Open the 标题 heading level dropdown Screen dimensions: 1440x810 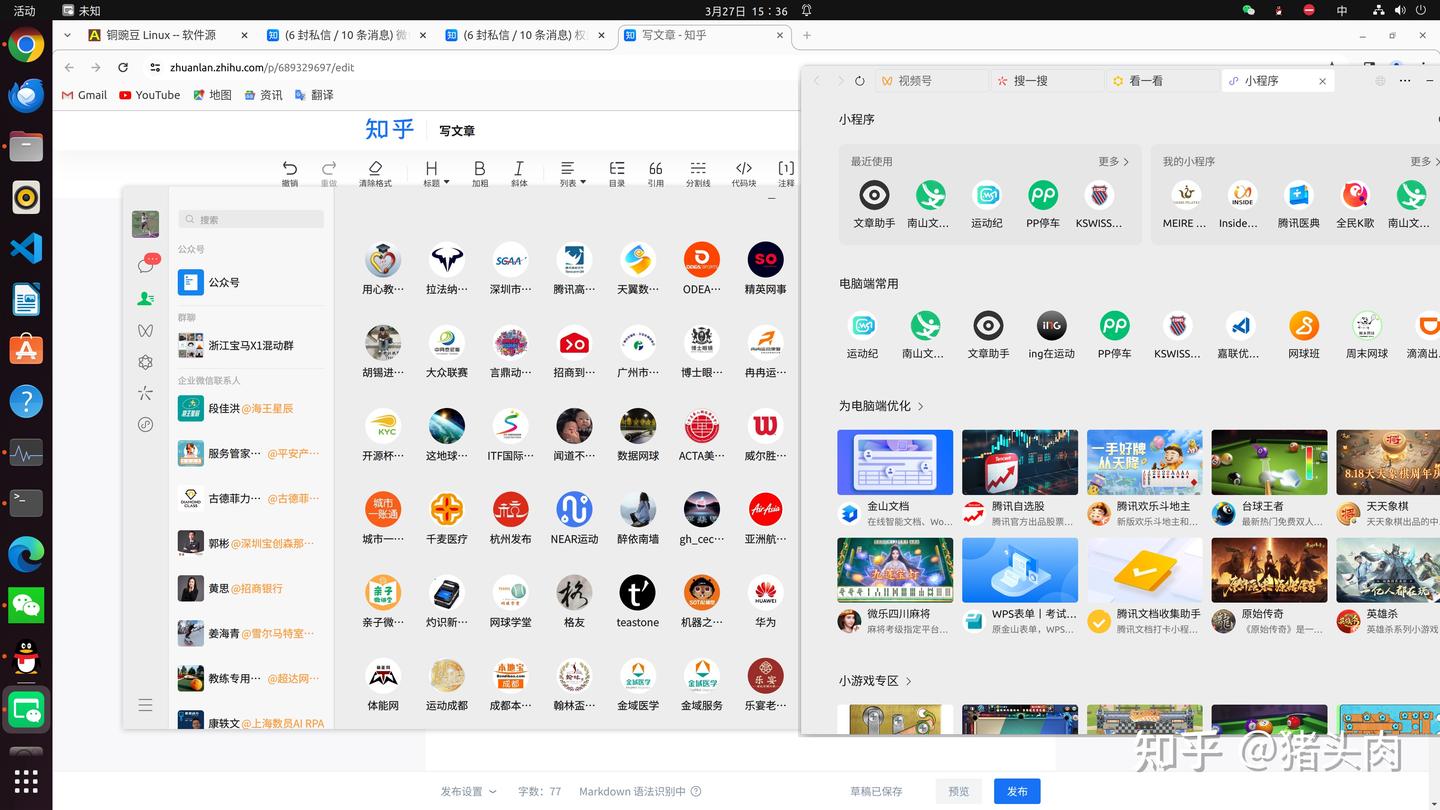tap(431, 169)
